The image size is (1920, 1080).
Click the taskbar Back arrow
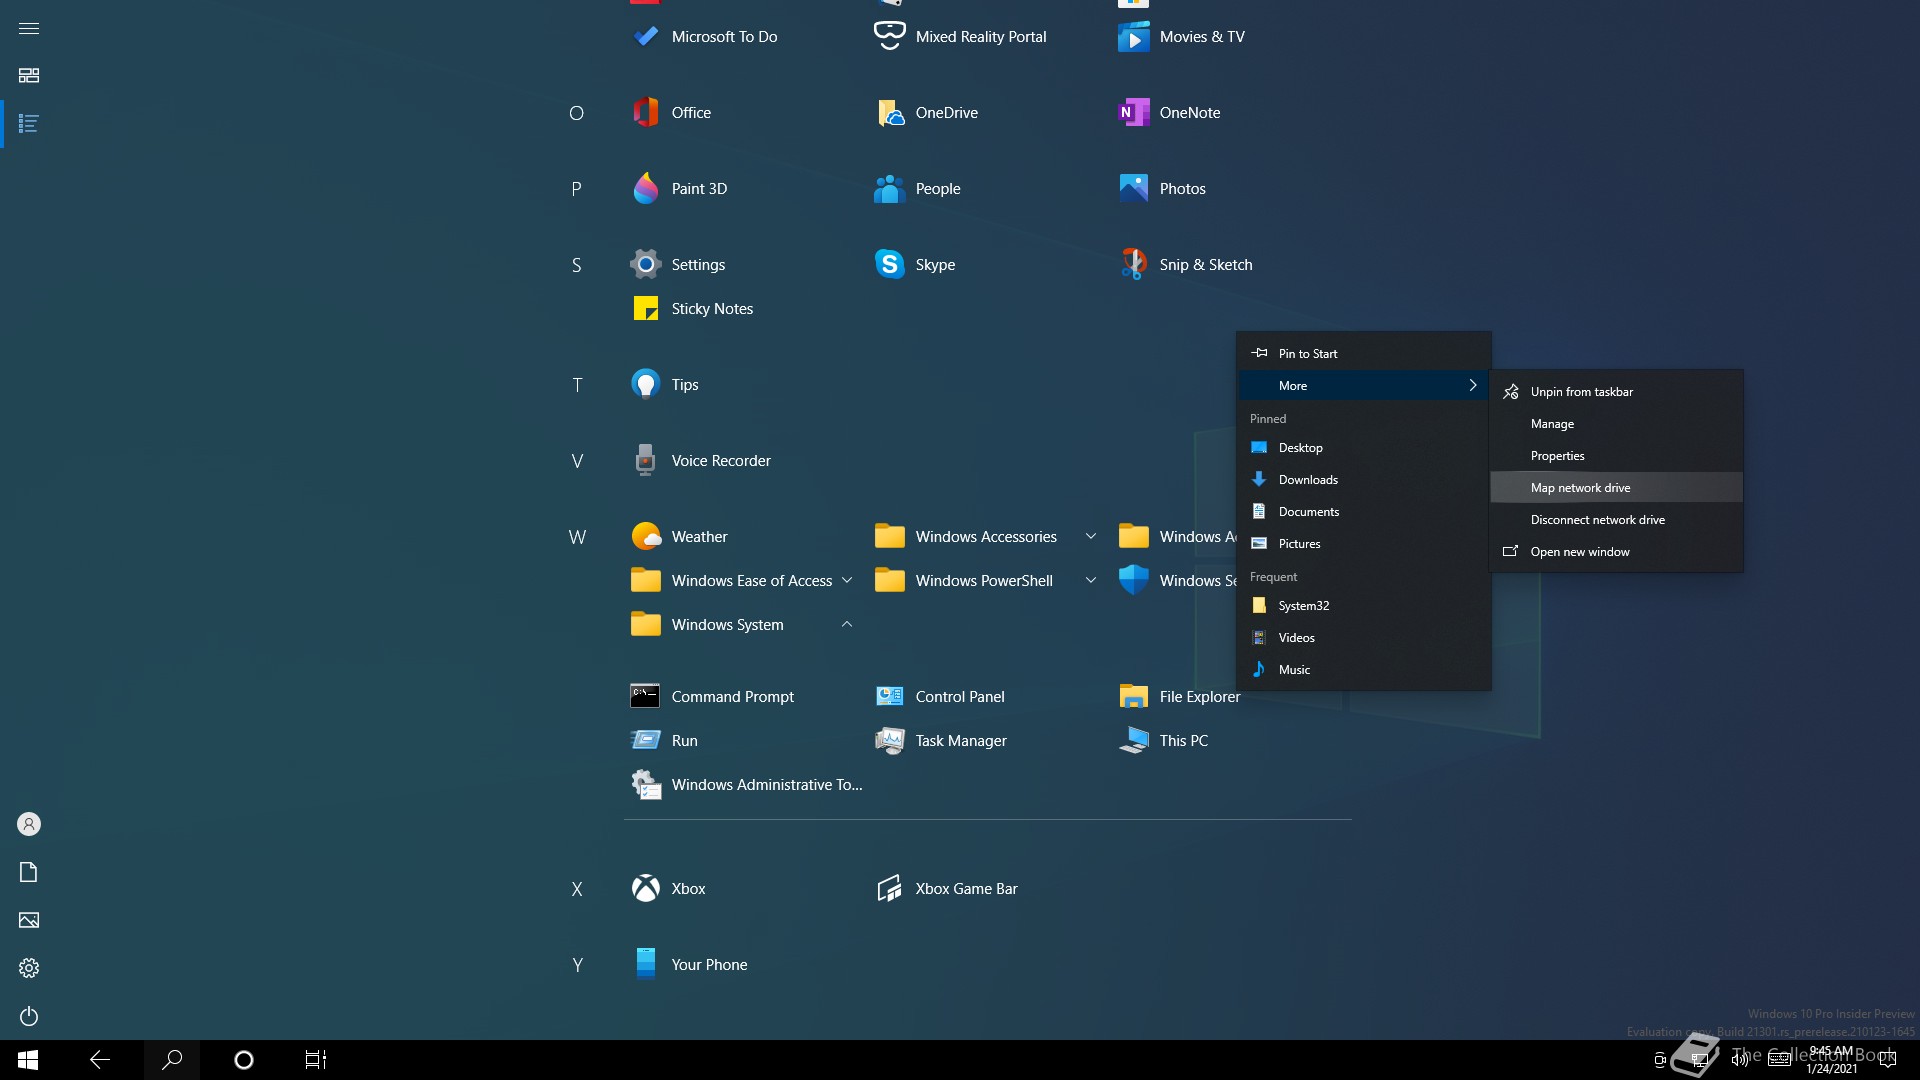(x=100, y=1060)
